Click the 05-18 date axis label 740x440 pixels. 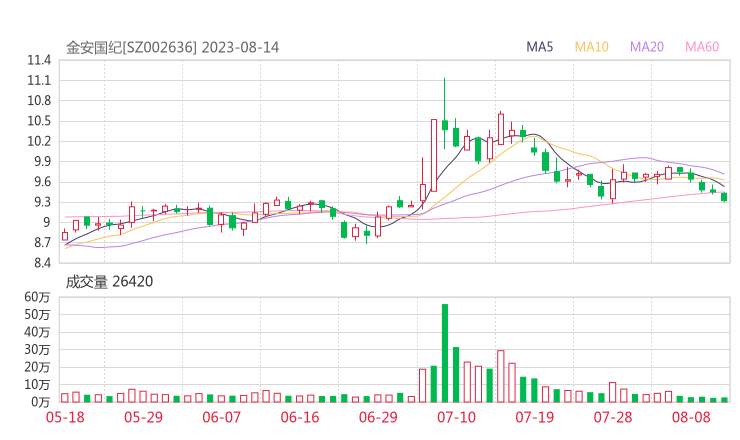pyautogui.click(x=65, y=417)
